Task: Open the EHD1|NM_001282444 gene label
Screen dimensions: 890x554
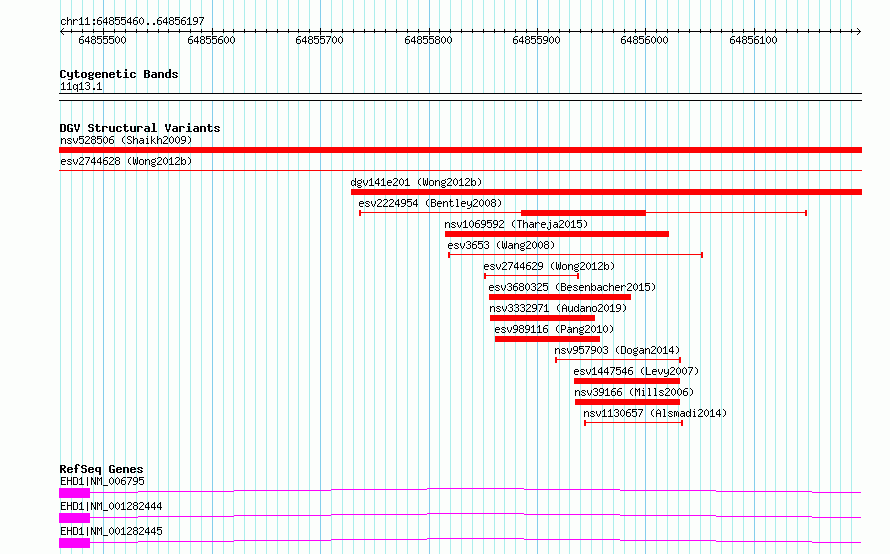Action: click(111, 506)
